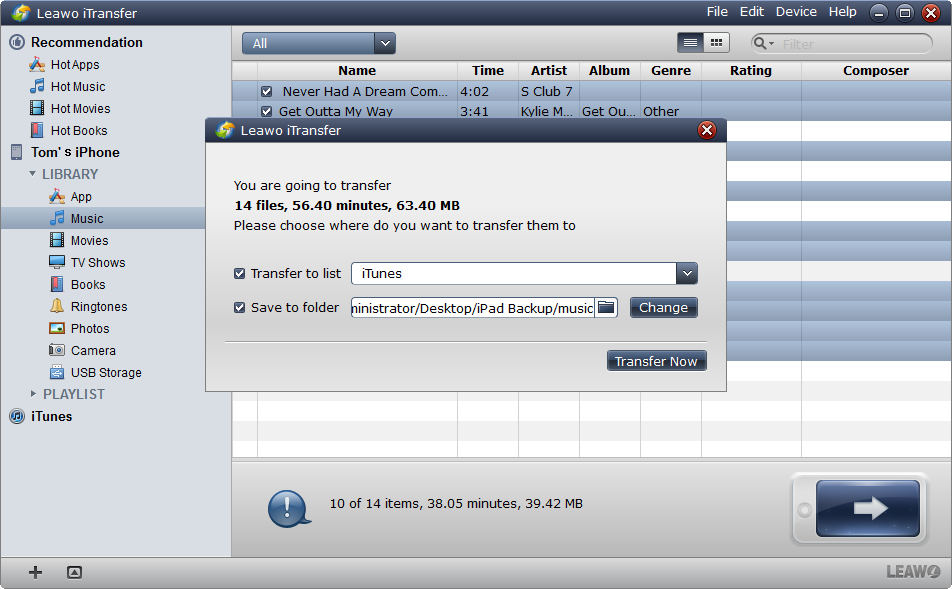Open the Edit menu
Screen dimensions: 952x589
pyautogui.click(x=752, y=12)
